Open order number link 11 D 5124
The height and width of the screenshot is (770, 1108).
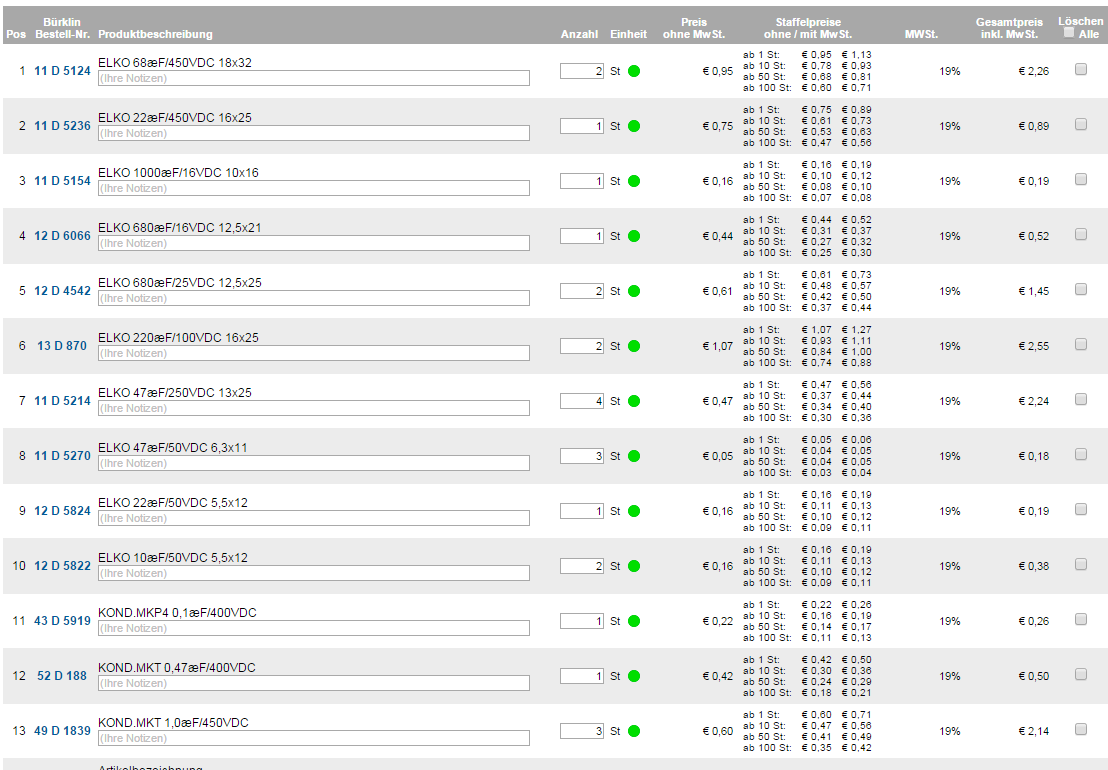62,71
